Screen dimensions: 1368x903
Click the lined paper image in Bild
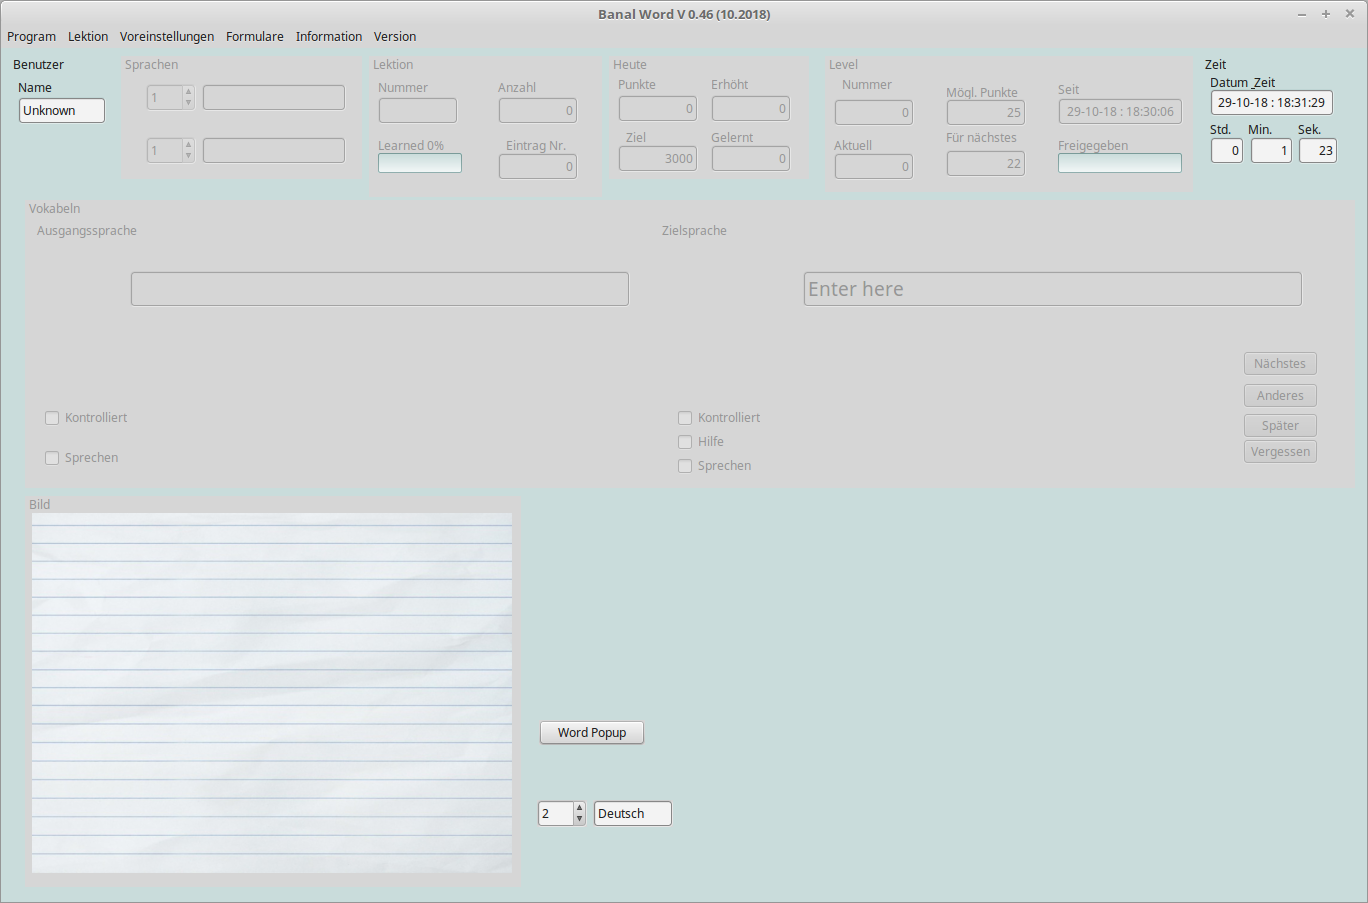click(272, 693)
